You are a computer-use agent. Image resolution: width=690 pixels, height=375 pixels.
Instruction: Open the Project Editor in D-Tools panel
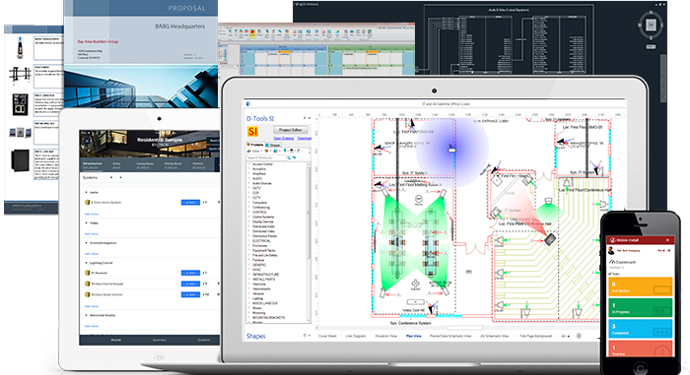(x=290, y=130)
